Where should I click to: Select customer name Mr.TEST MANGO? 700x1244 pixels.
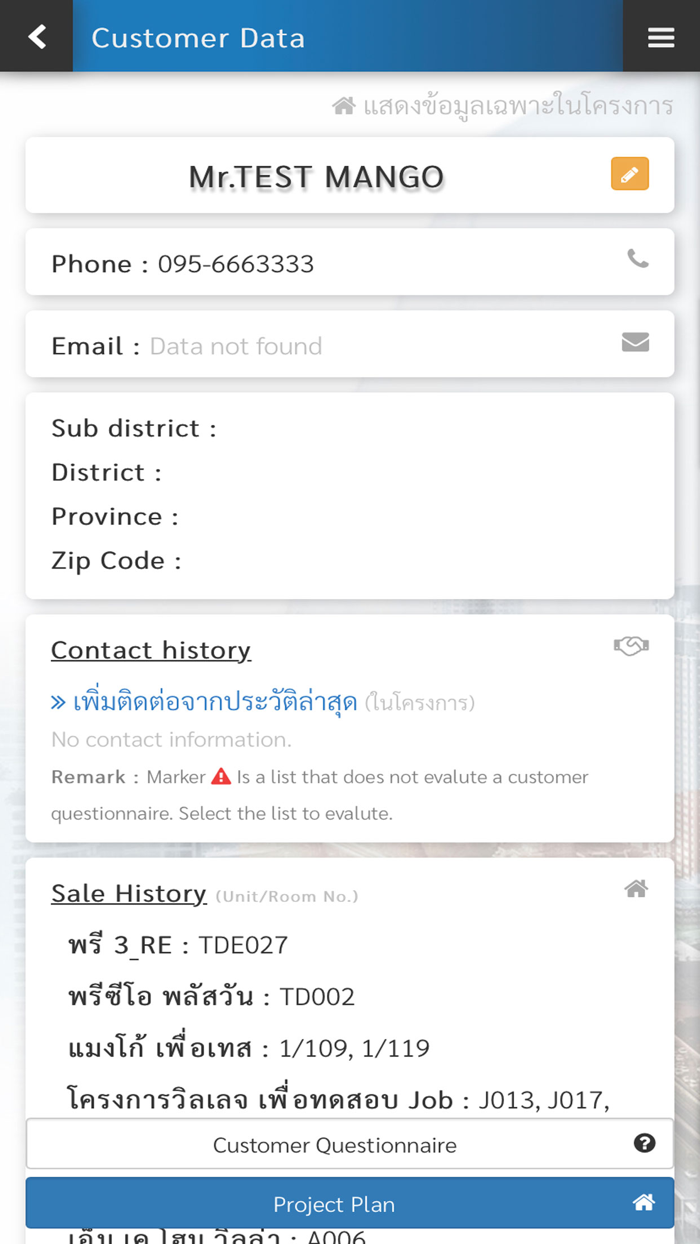(x=315, y=175)
